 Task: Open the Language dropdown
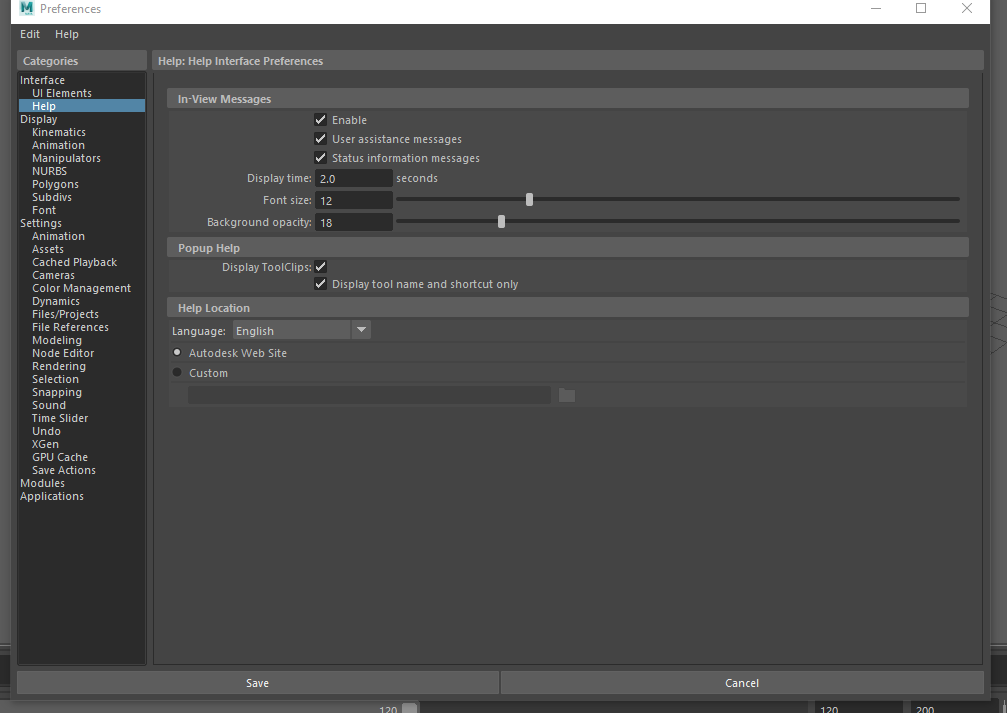pos(361,329)
